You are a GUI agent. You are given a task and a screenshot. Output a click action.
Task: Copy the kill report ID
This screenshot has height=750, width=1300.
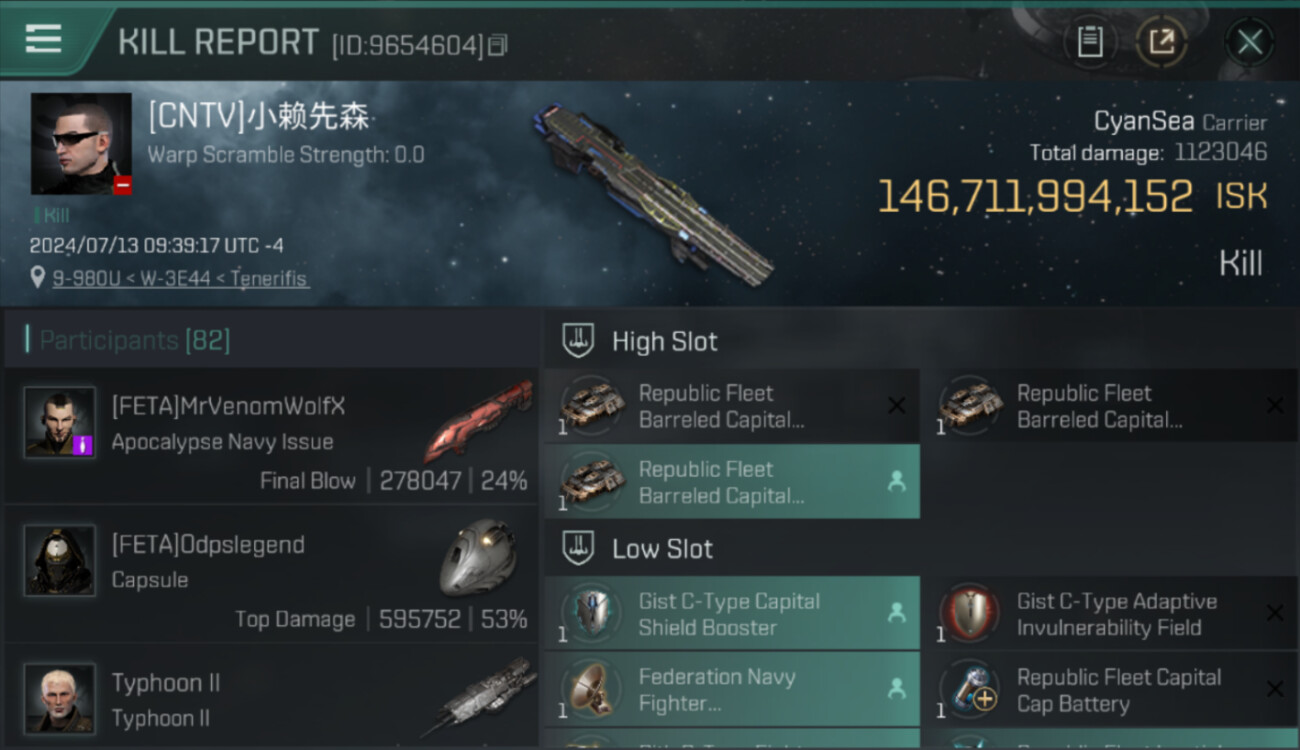click(499, 45)
